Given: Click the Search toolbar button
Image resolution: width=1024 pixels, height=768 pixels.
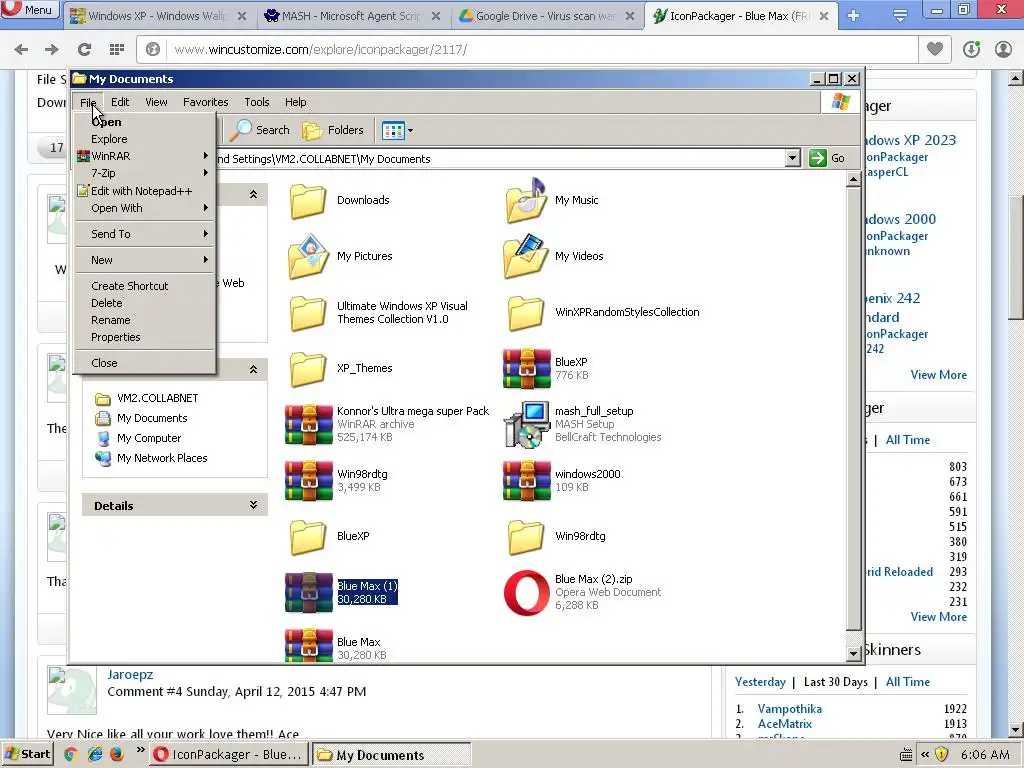Looking at the screenshot, I should pyautogui.click(x=260, y=130).
